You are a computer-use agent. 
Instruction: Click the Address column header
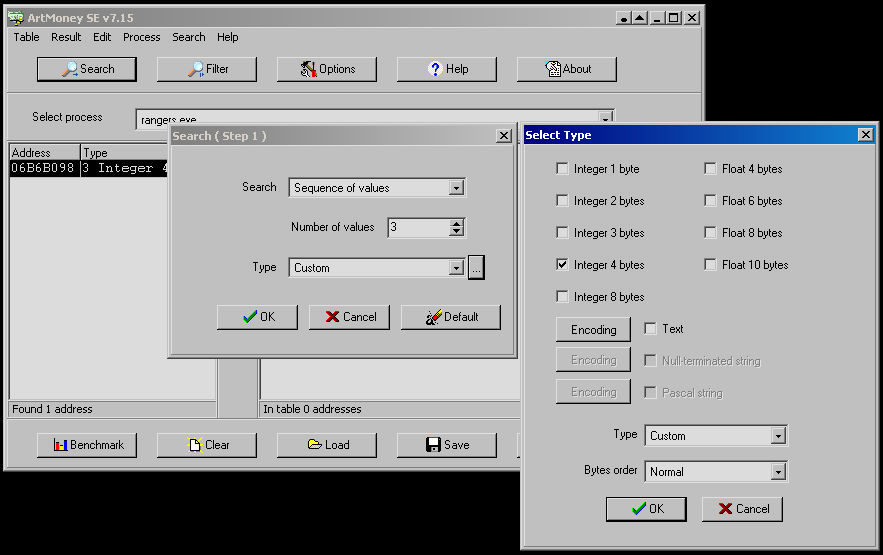pos(45,153)
